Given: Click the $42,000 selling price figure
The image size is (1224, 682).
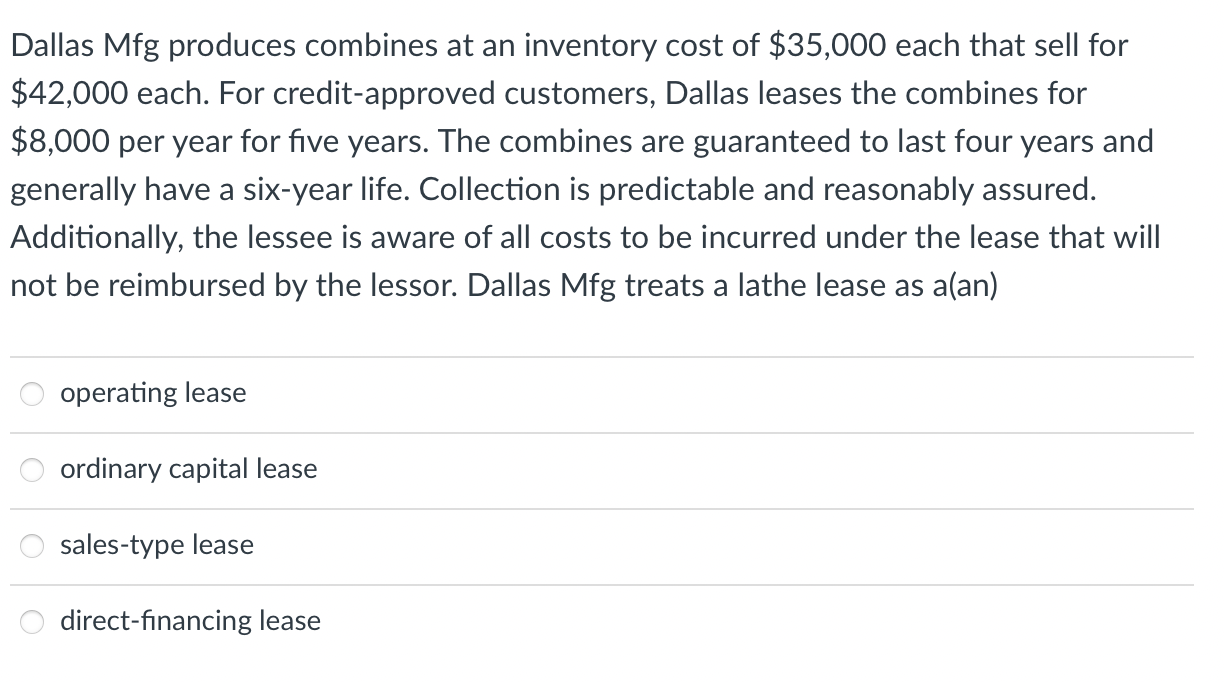Looking at the screenshot, I should coord(68,93).
